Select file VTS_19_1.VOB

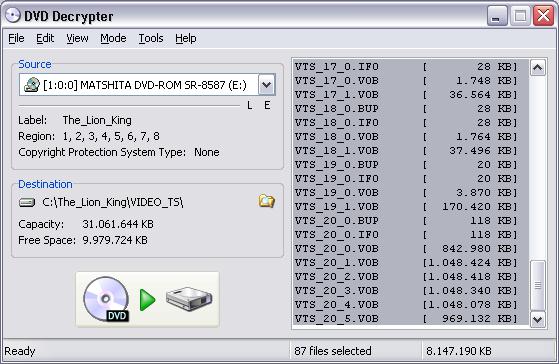[411, 207]
